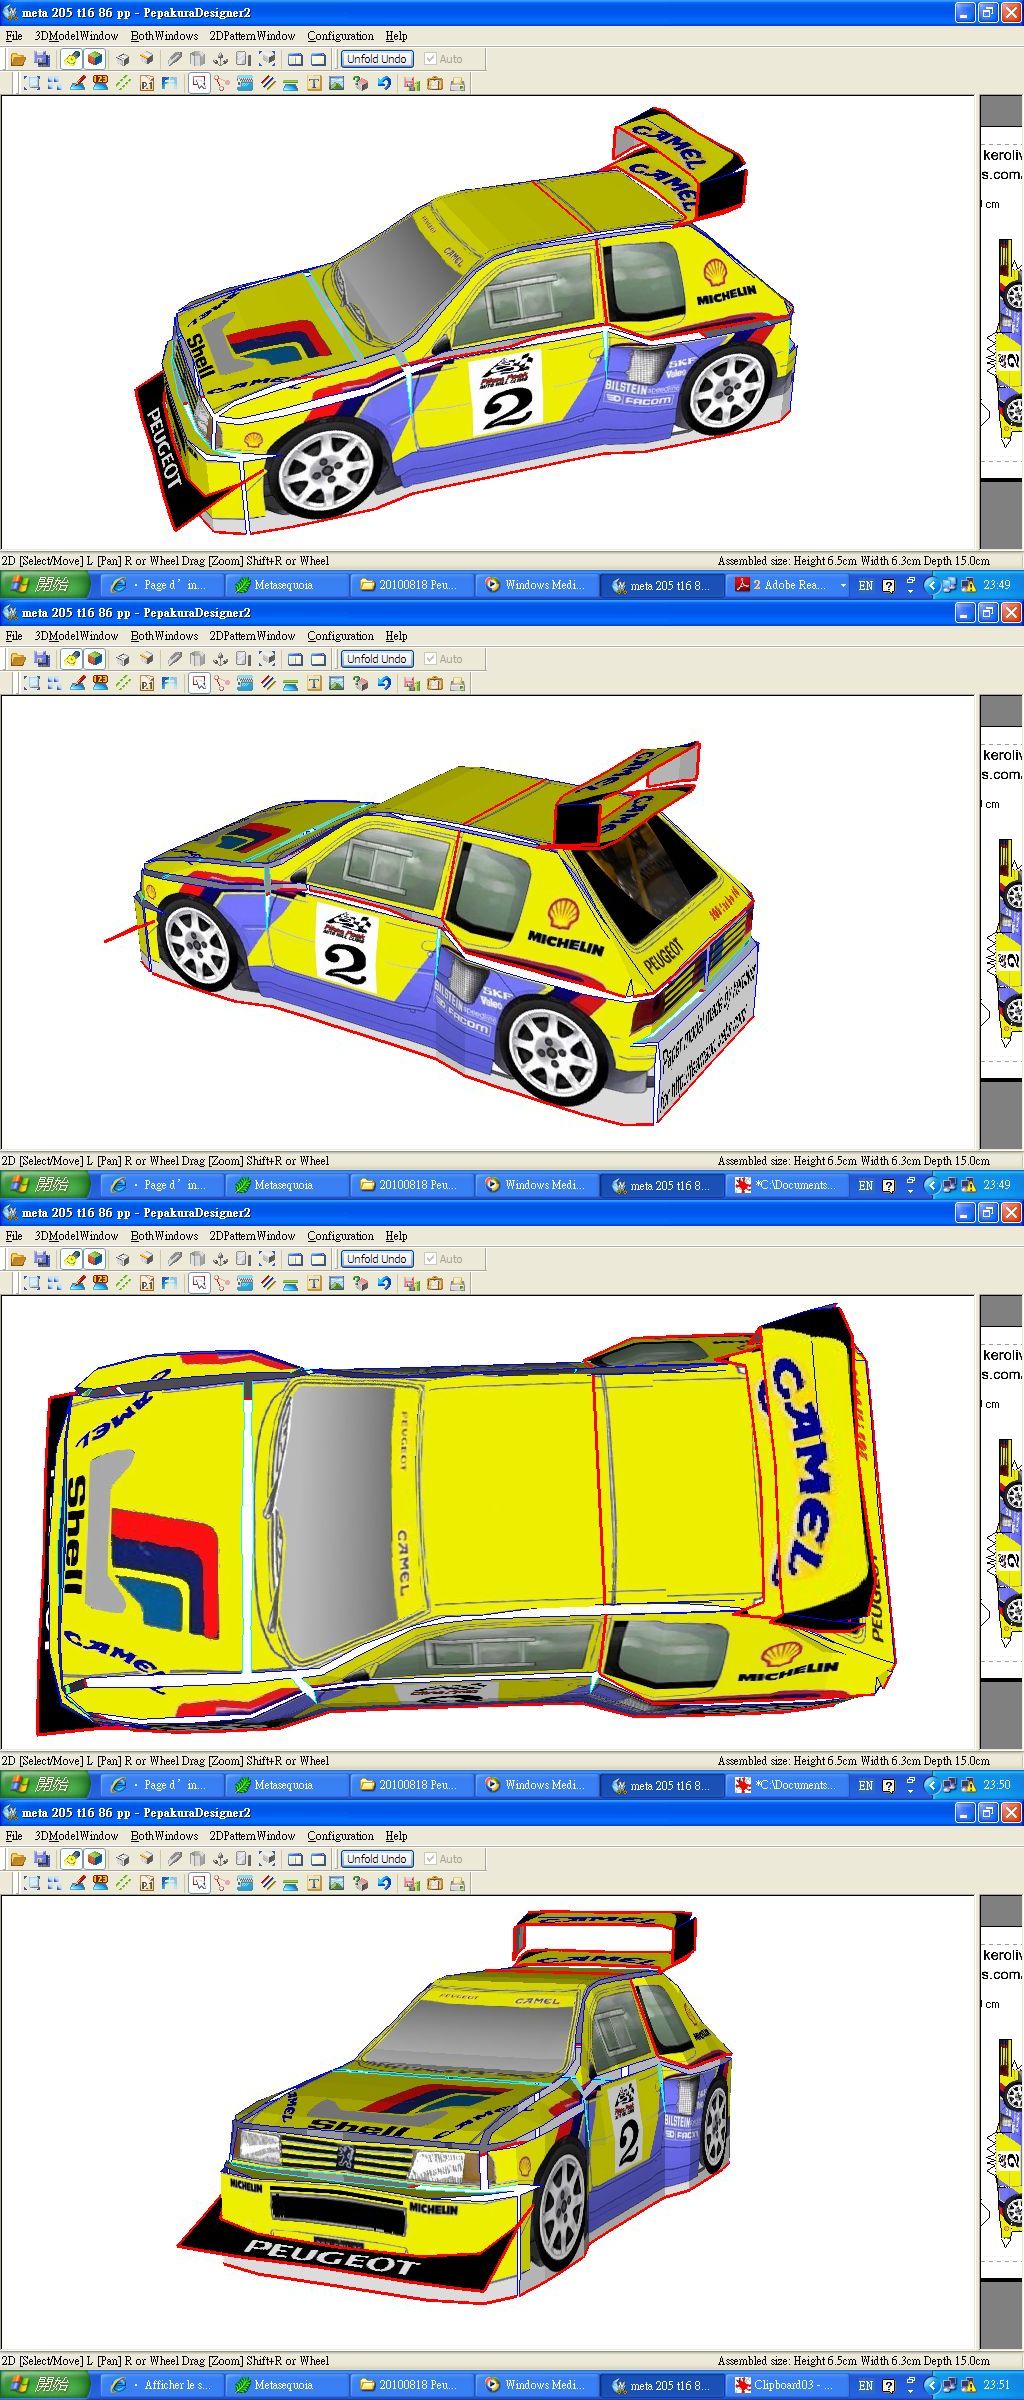Click the 23:50 taskbar clock

[x=997, y=1785]
